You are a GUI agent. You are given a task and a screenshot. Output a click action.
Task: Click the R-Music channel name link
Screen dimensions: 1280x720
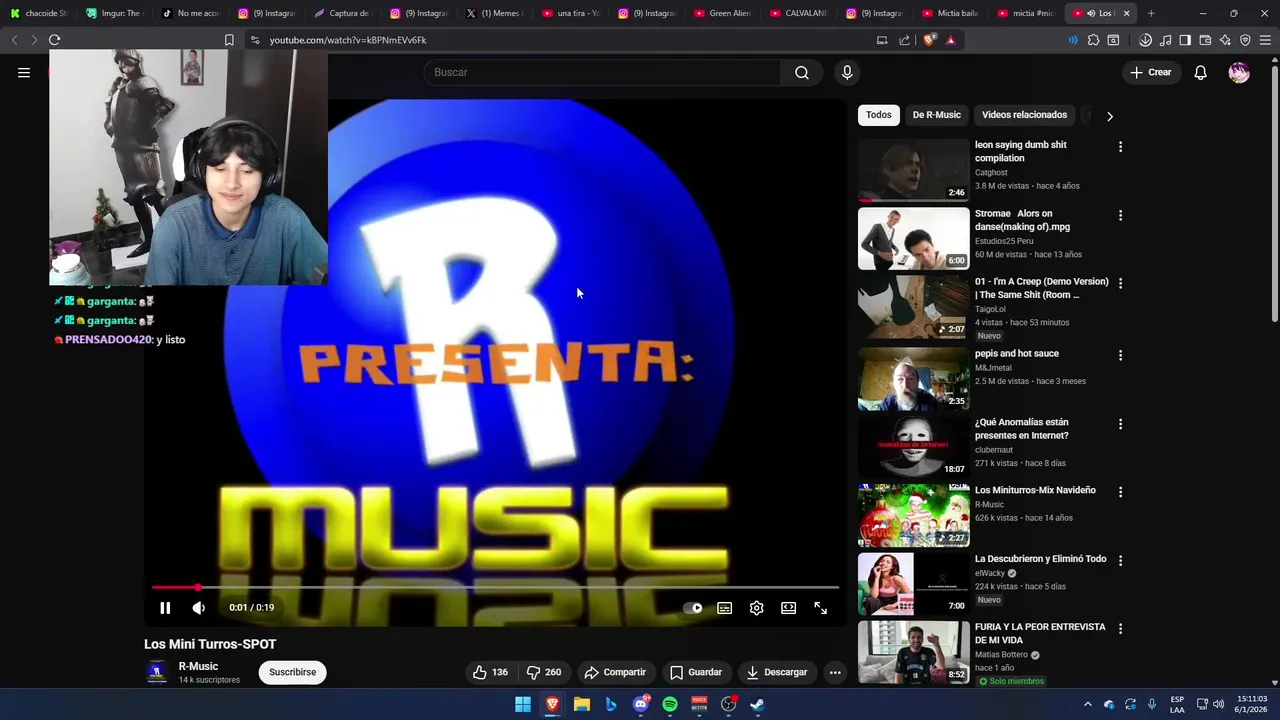(198, 666)
